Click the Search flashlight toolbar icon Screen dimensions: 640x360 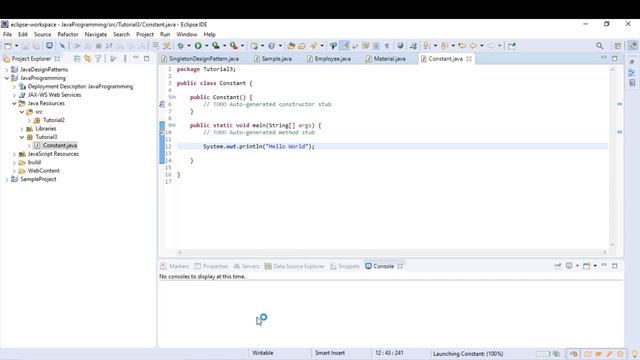tap(313, 46)
